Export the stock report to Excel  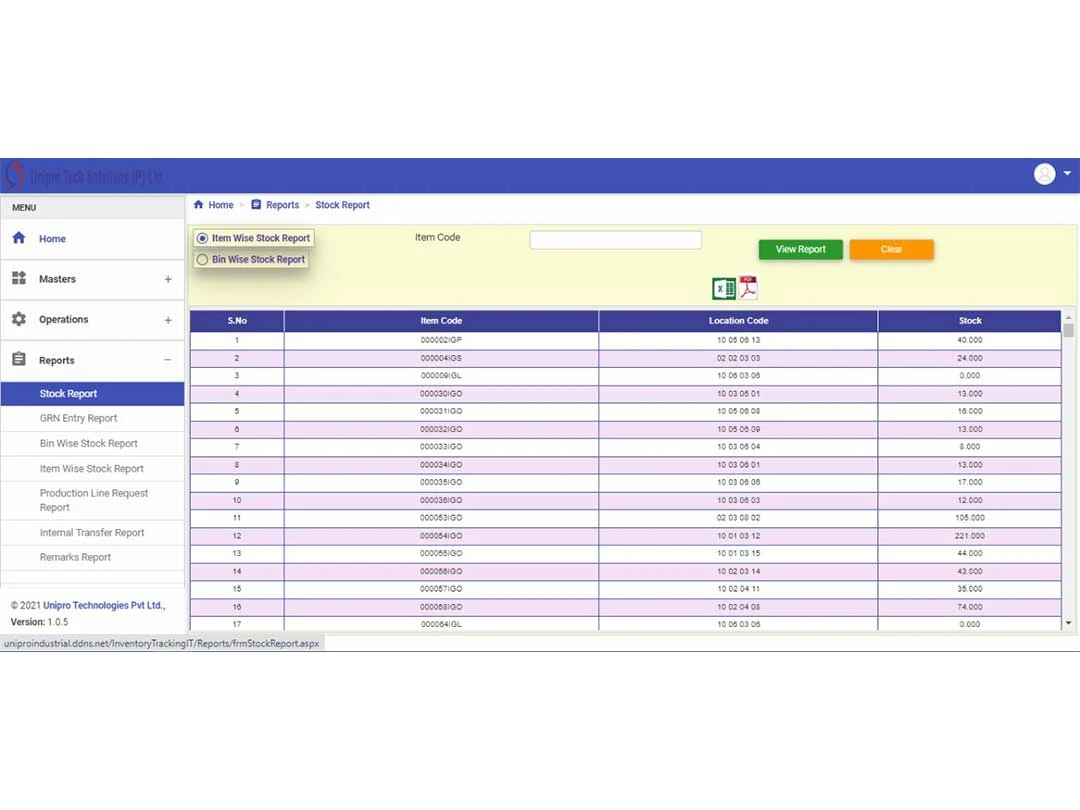coord(722,287)
